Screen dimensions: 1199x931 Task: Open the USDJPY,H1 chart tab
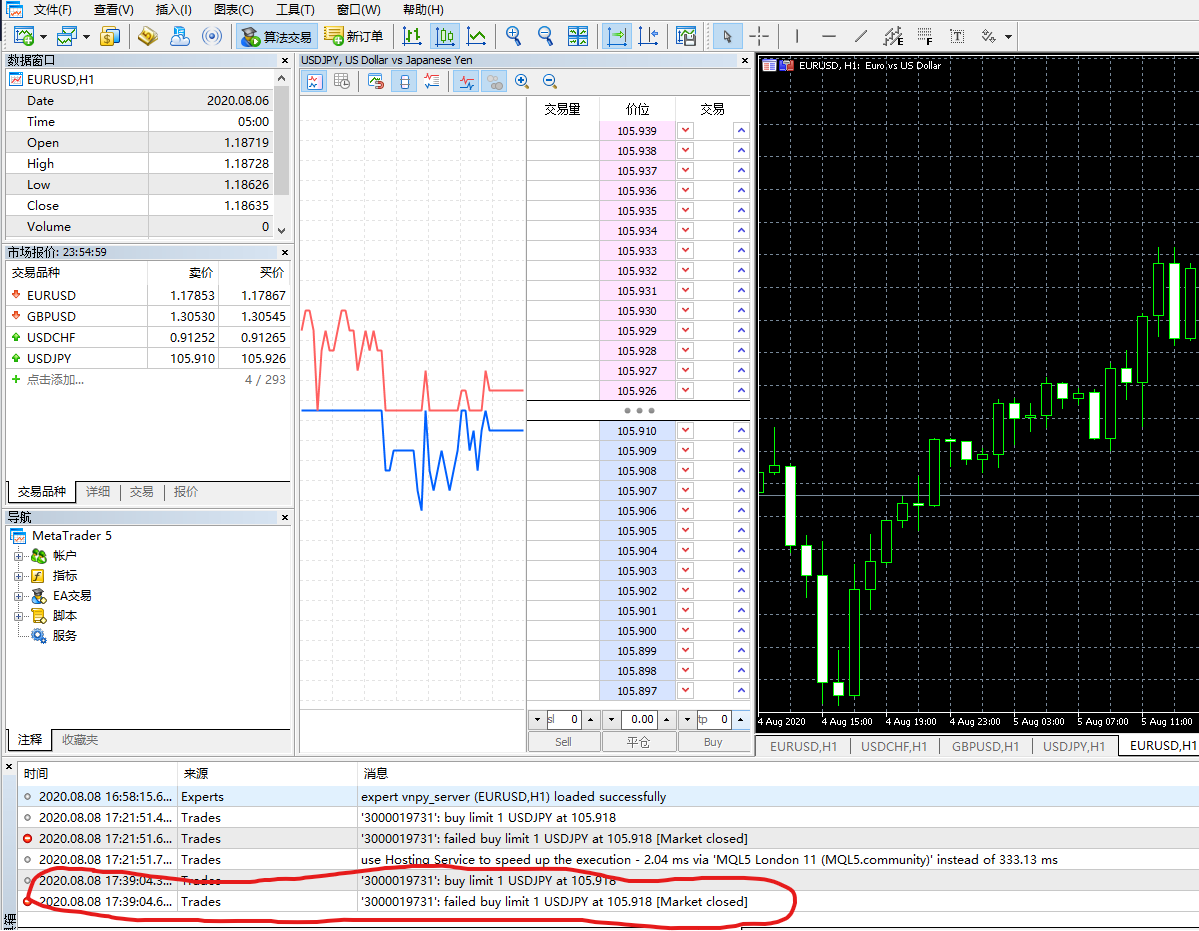pos(1074,747)
